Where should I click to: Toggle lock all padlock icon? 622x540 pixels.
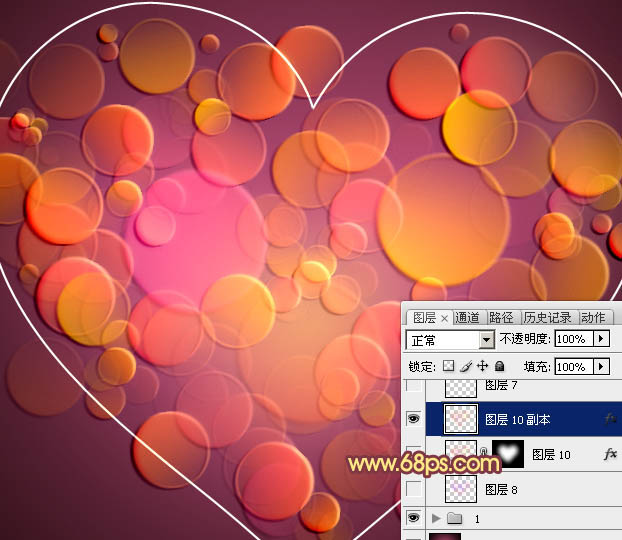click(x=500, y=366)
